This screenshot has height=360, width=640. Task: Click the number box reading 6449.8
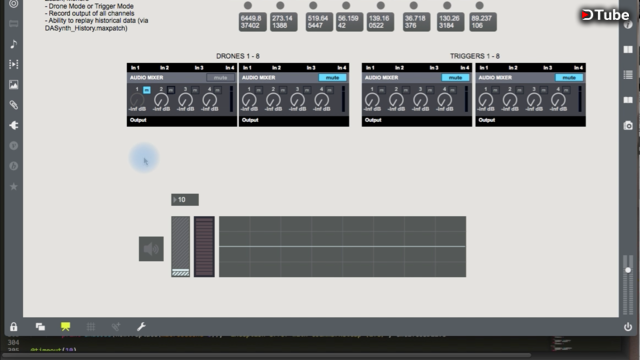coord(252,22)
